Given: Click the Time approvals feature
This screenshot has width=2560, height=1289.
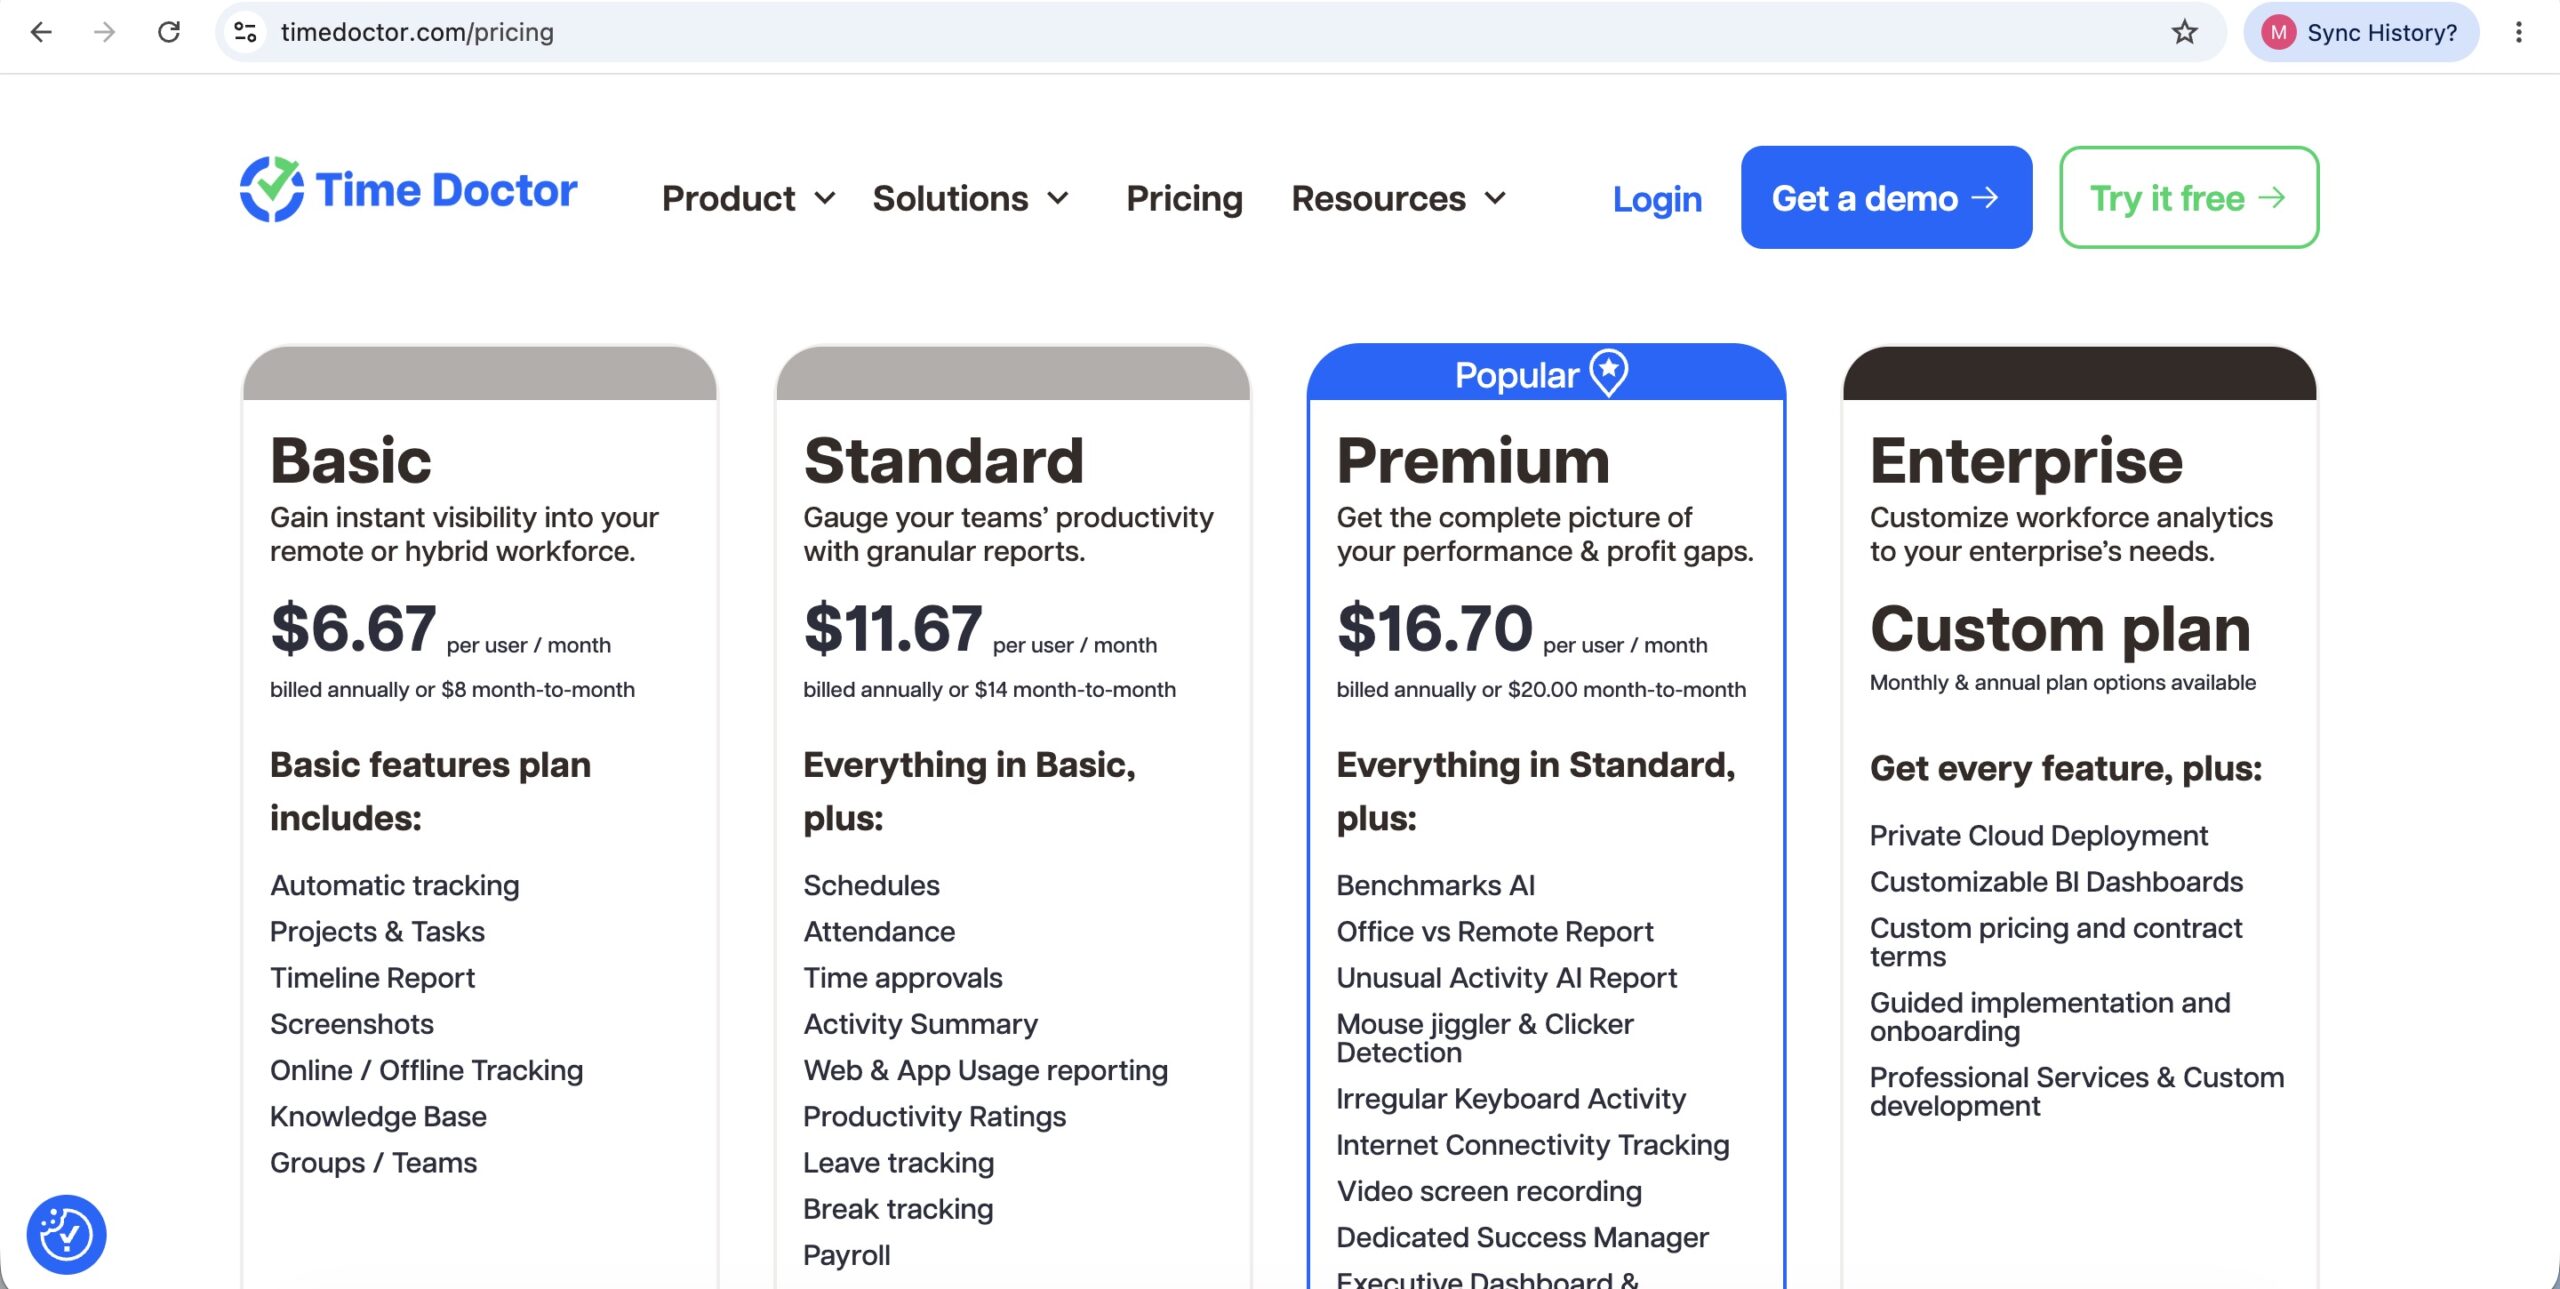Looking at the screenshot, I should 903,977.
